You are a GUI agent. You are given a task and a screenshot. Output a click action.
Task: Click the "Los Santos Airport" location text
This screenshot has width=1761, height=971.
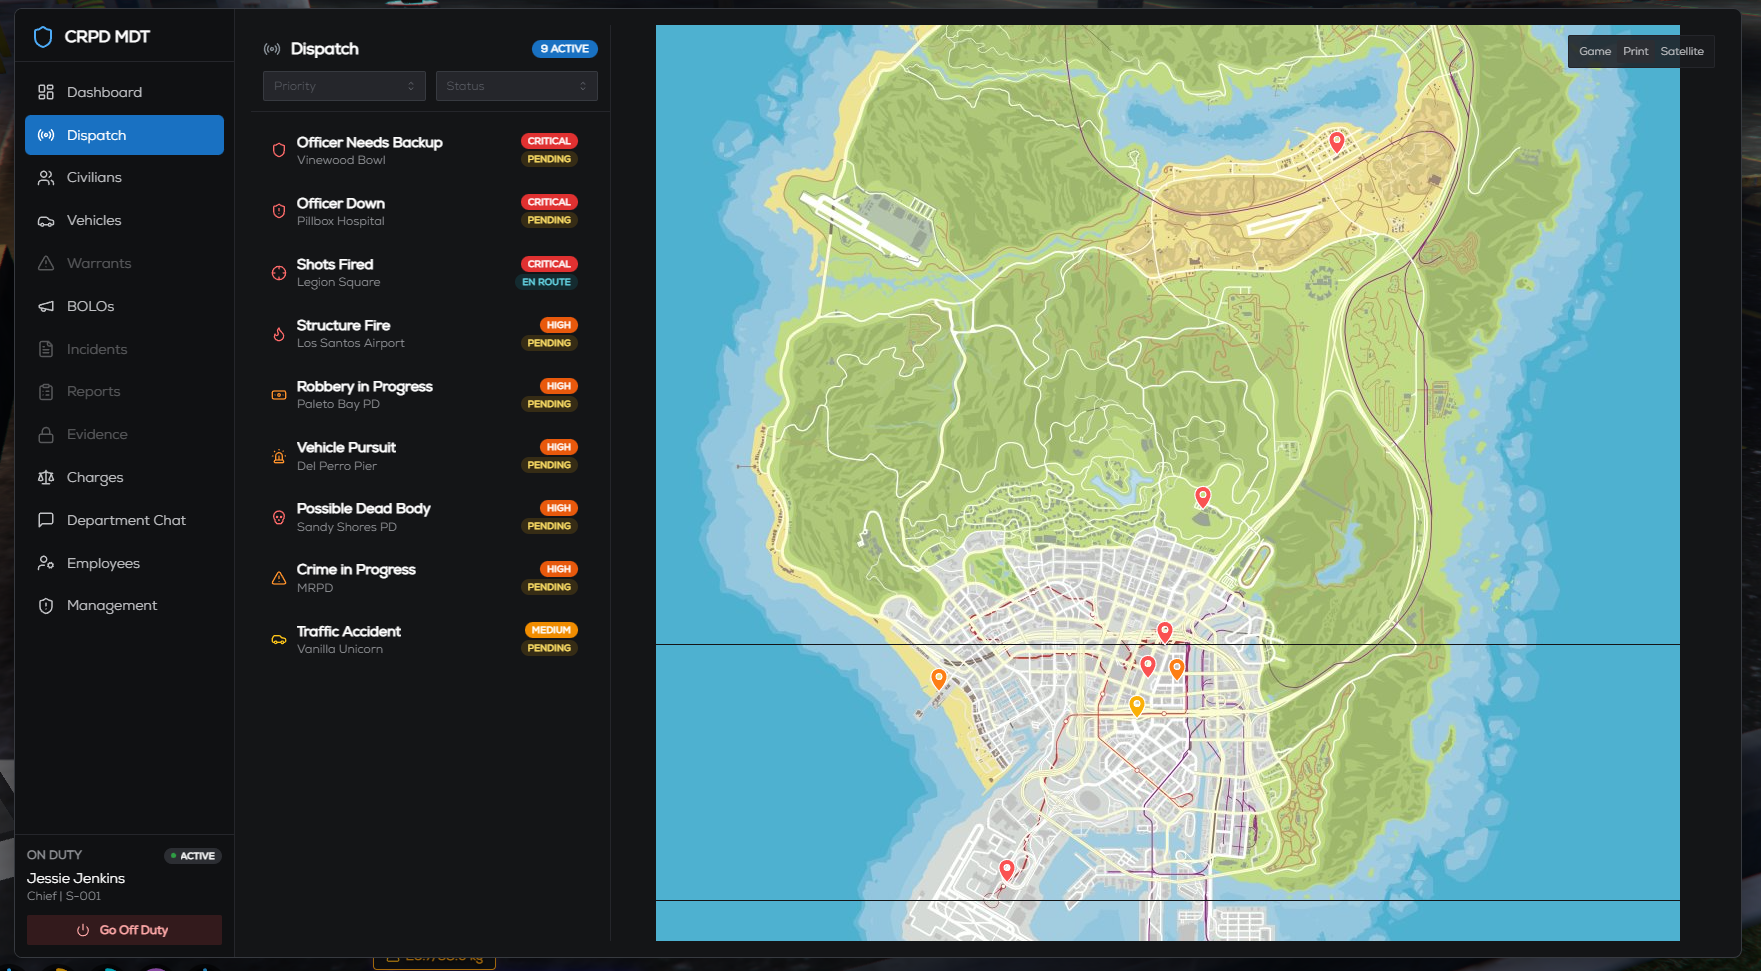(x=351, y=344)
